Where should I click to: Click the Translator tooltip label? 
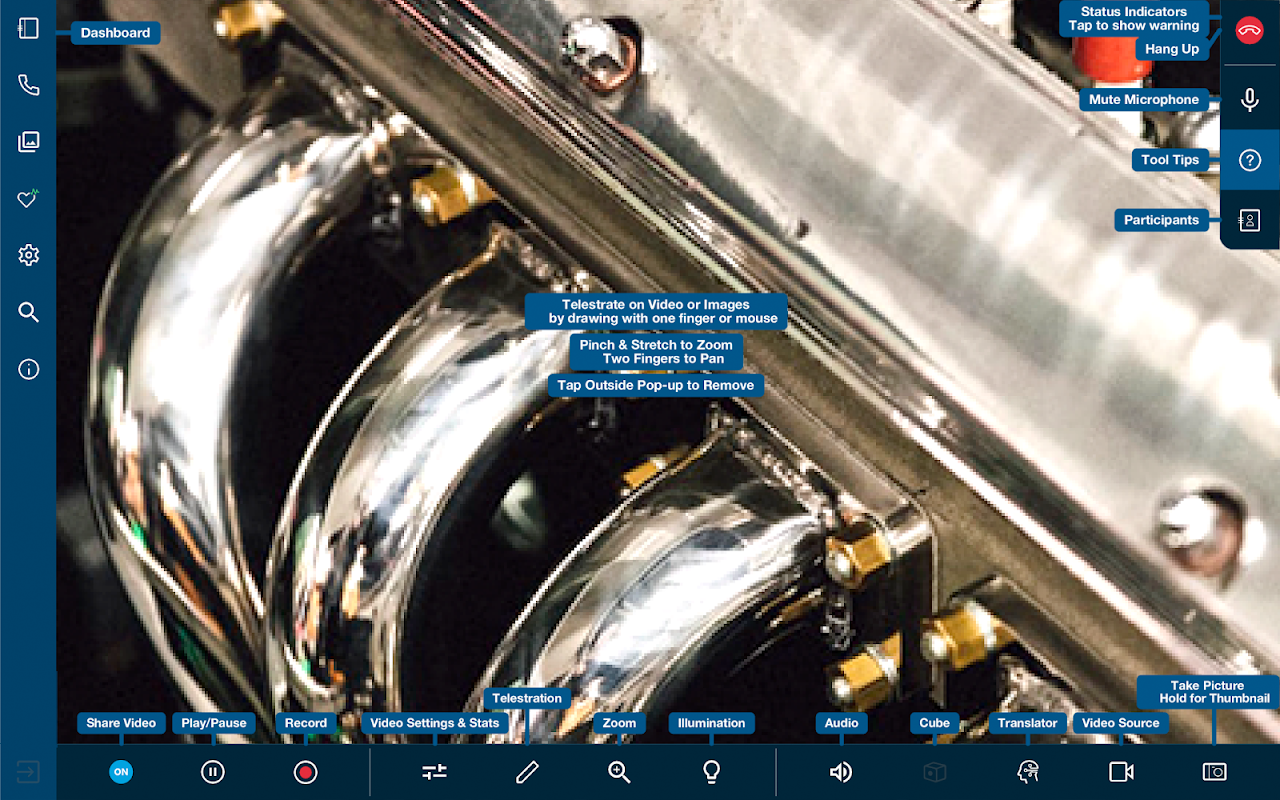tap(1027, 723)
